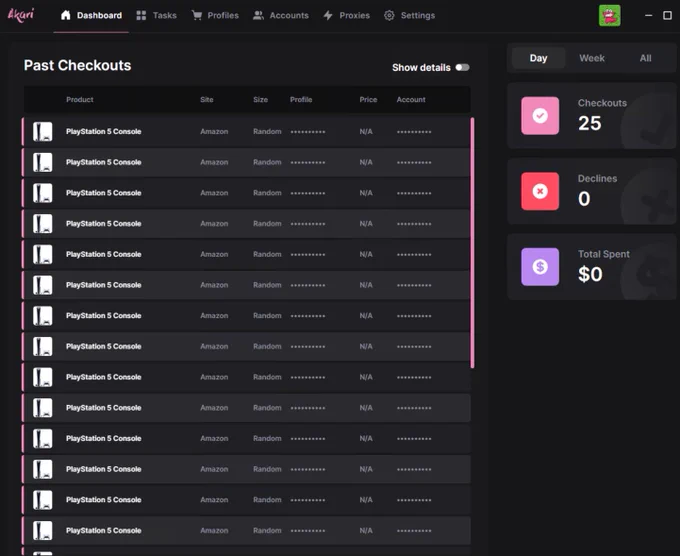Click the Past Checkouts list scrollbar
Screen dimensions: 680x556
pyautogui.click(x=472, y=243)
